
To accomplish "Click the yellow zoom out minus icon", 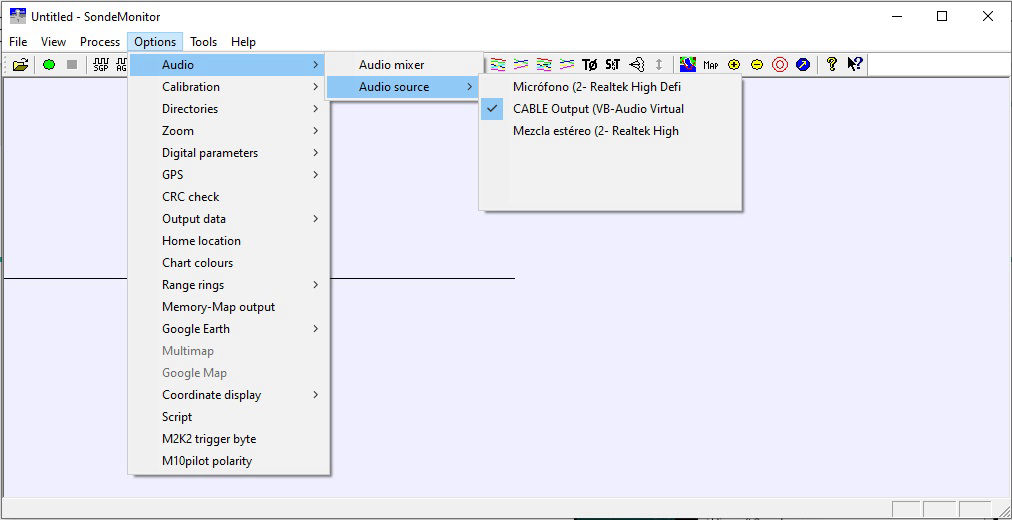I will click(x=757, y=65).
